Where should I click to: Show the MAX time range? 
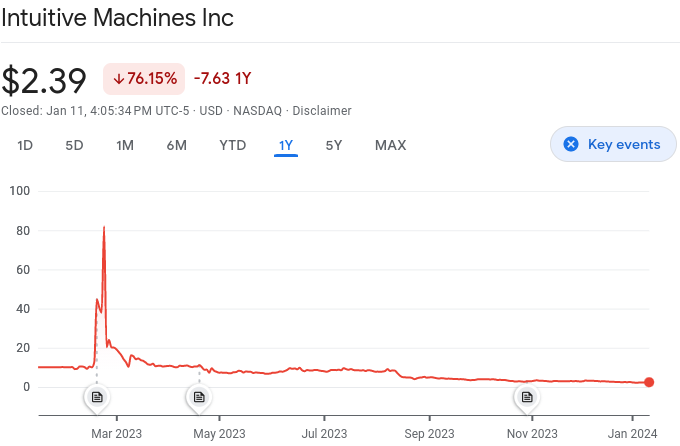tap(390, 145)
